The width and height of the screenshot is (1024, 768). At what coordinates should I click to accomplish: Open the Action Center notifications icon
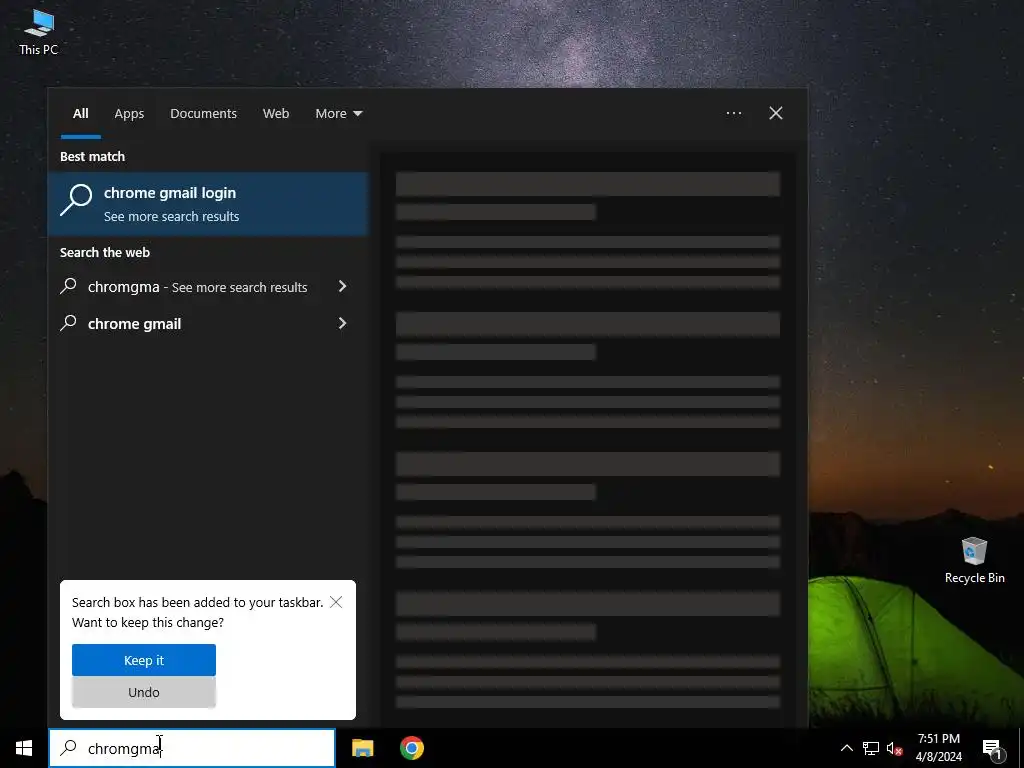click(x=993, y=748)
